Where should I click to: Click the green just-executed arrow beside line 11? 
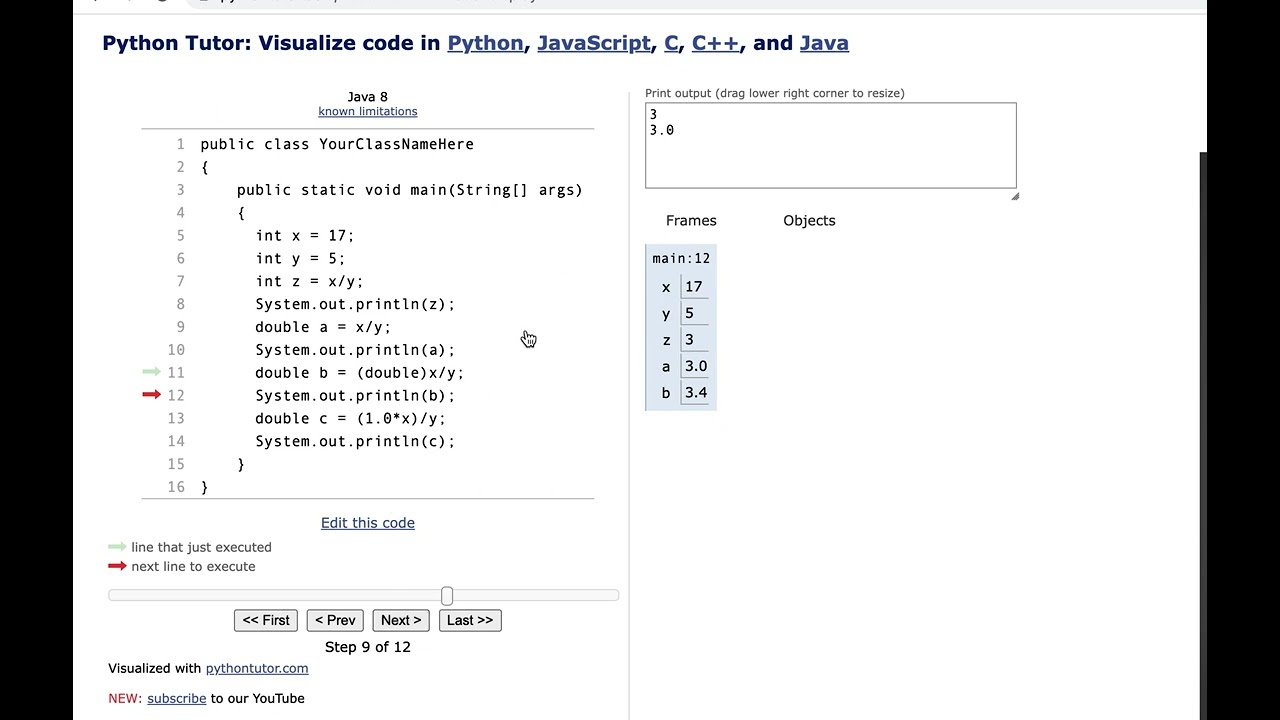point(152,372)
